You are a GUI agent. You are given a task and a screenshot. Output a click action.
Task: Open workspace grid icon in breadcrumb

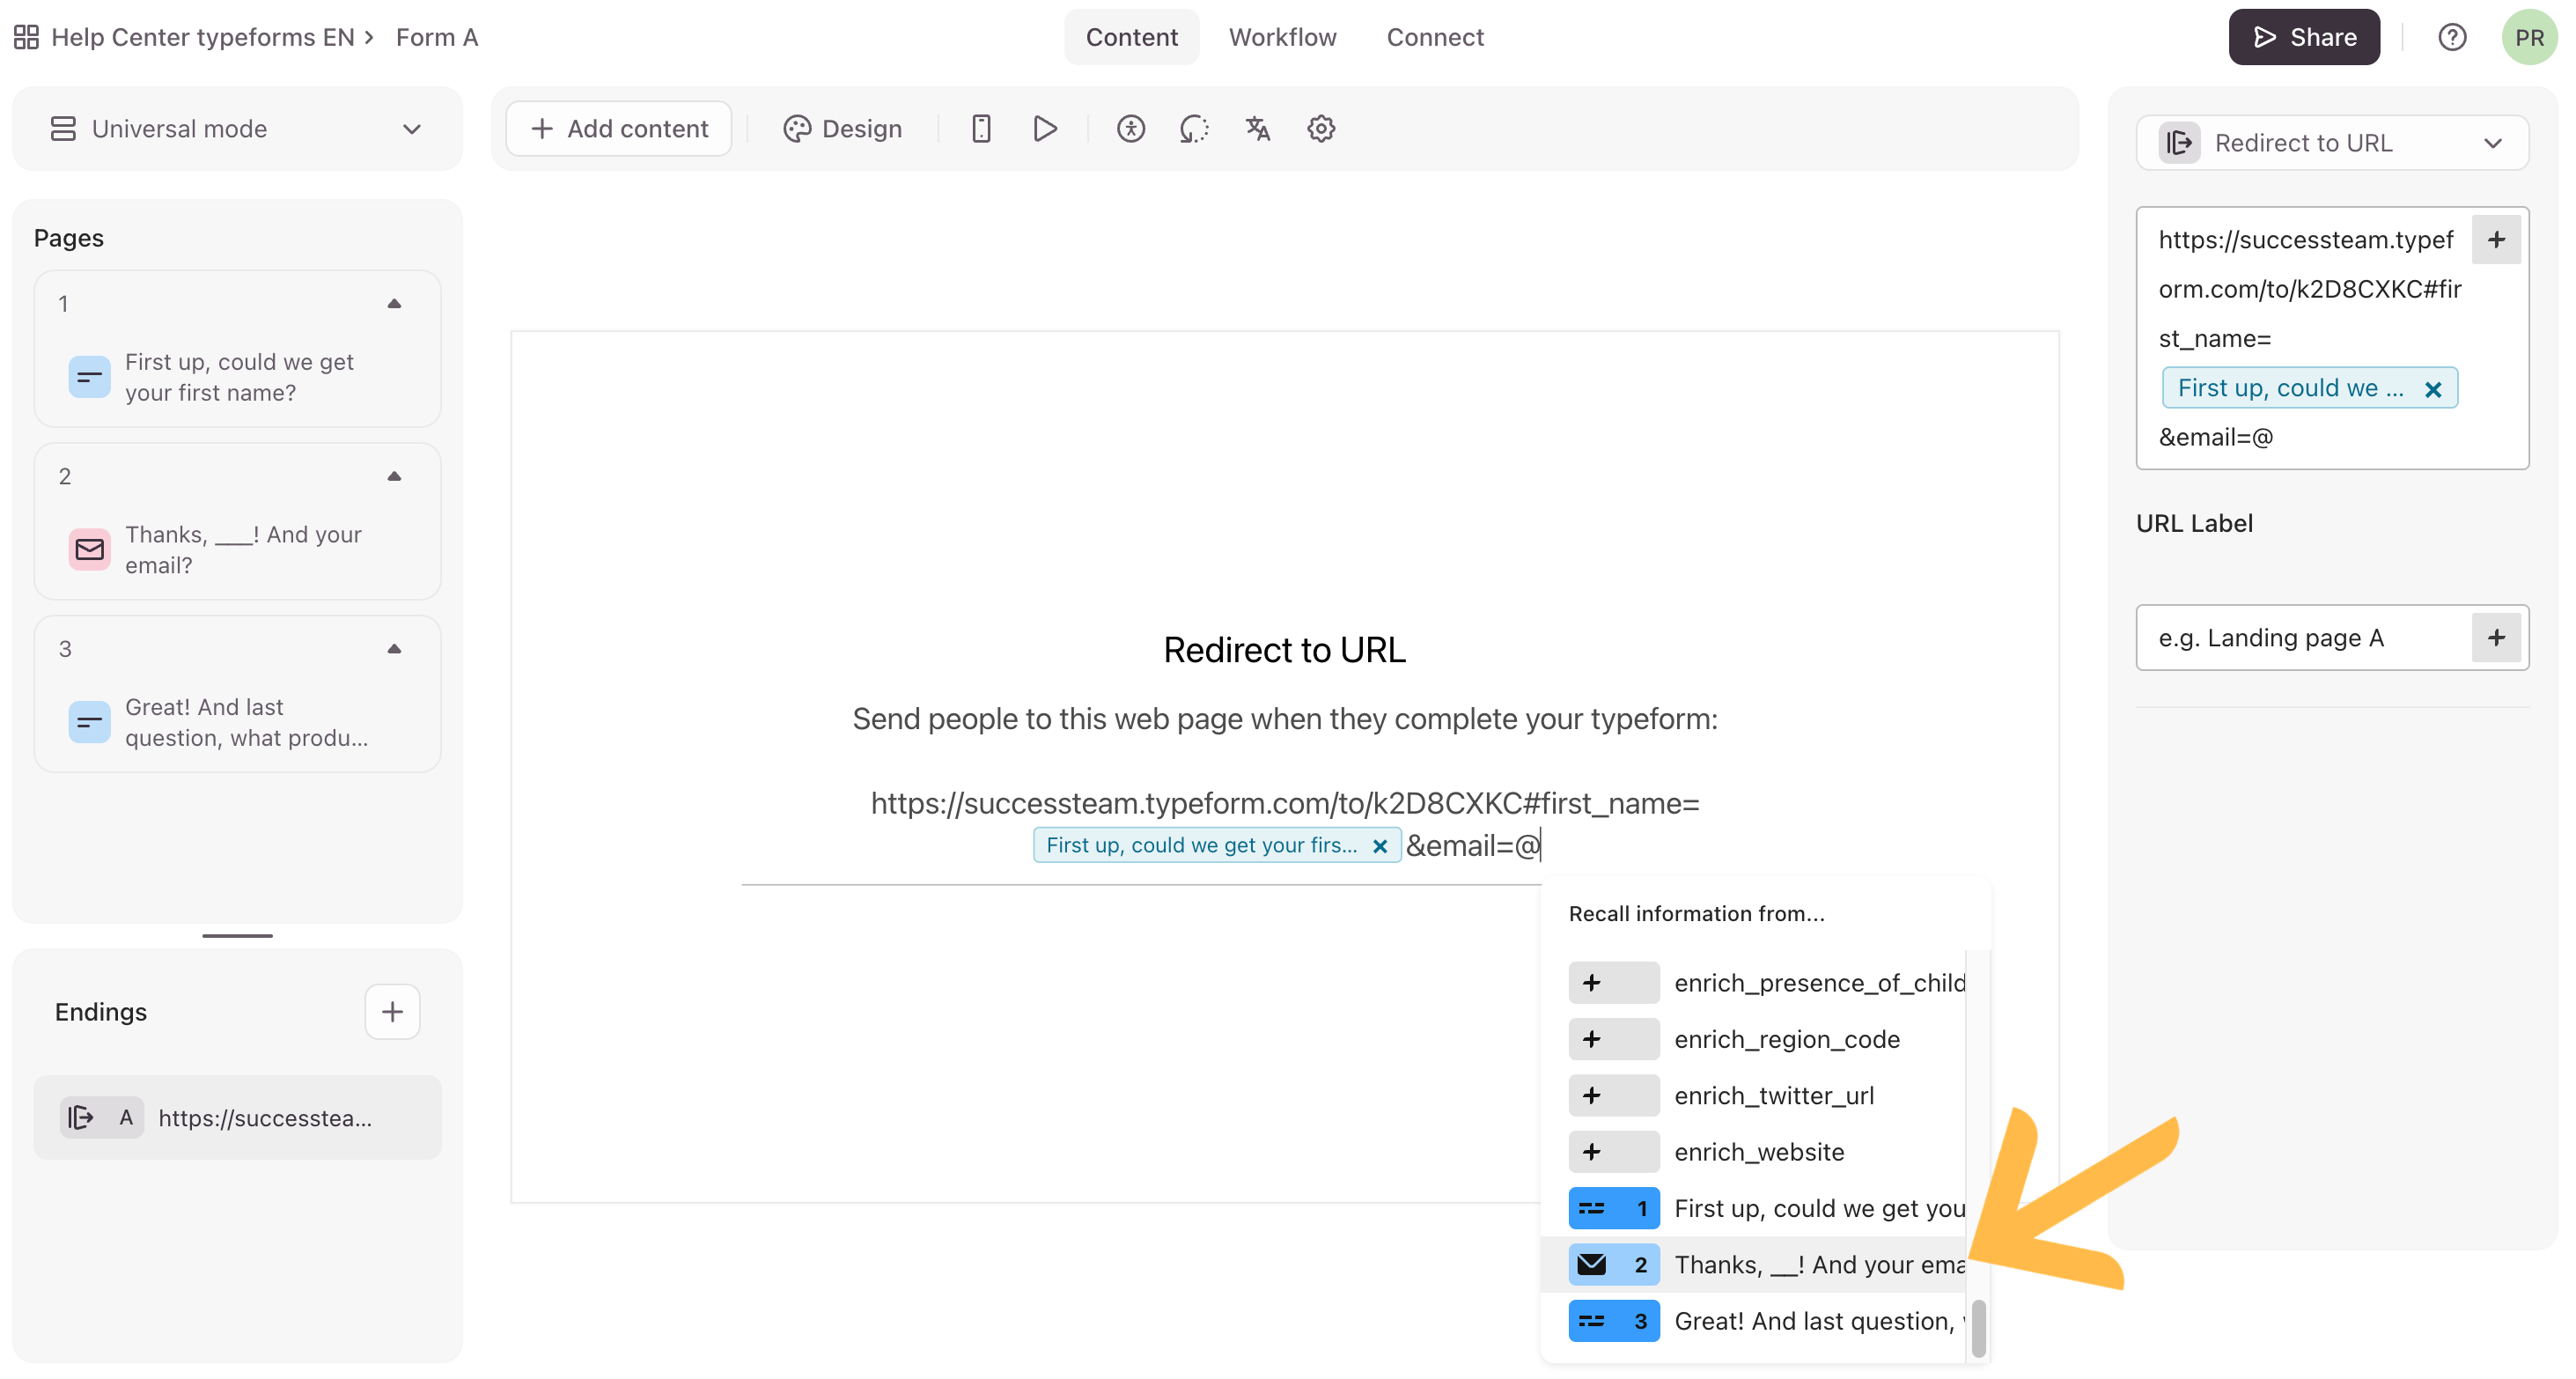pos(26,37)
